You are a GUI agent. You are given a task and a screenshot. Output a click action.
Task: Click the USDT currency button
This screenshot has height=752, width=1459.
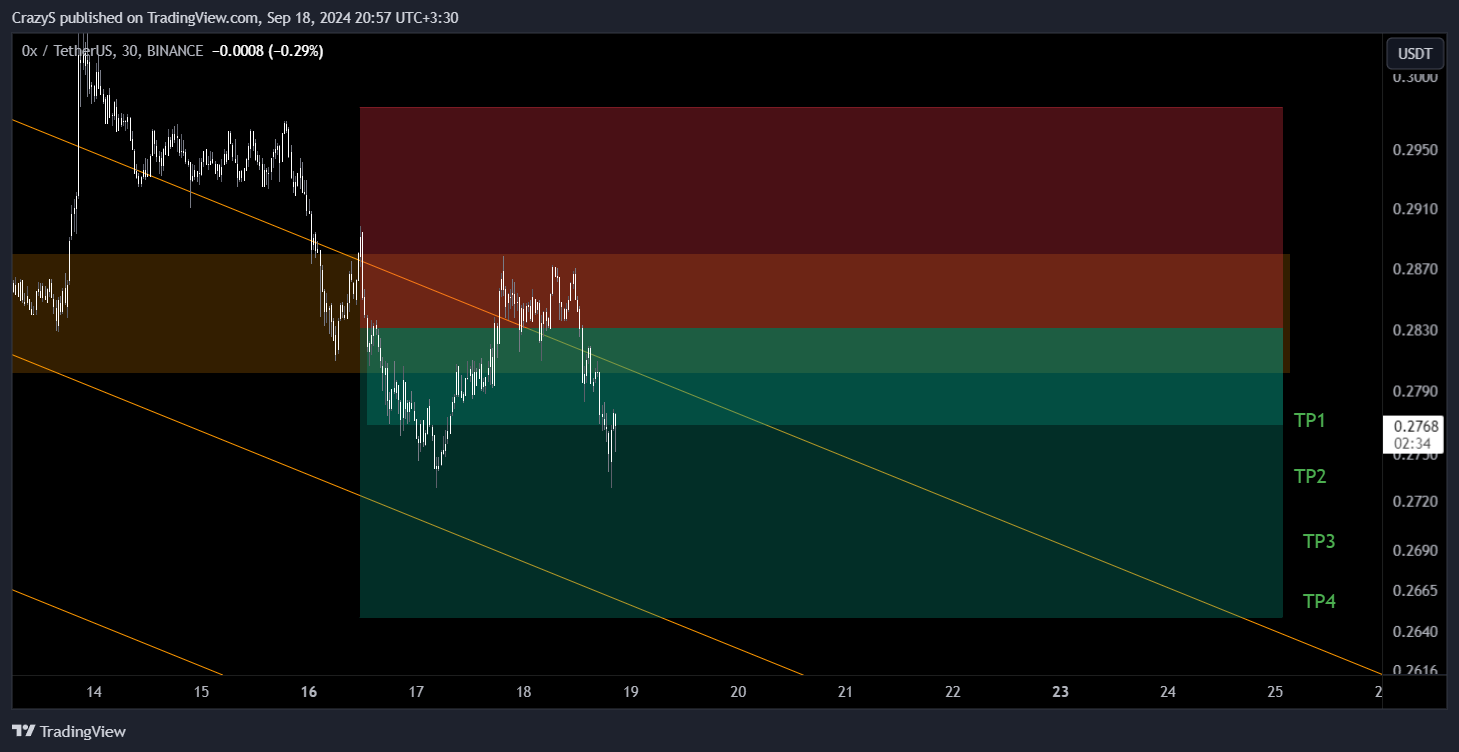click(1414, 53)
